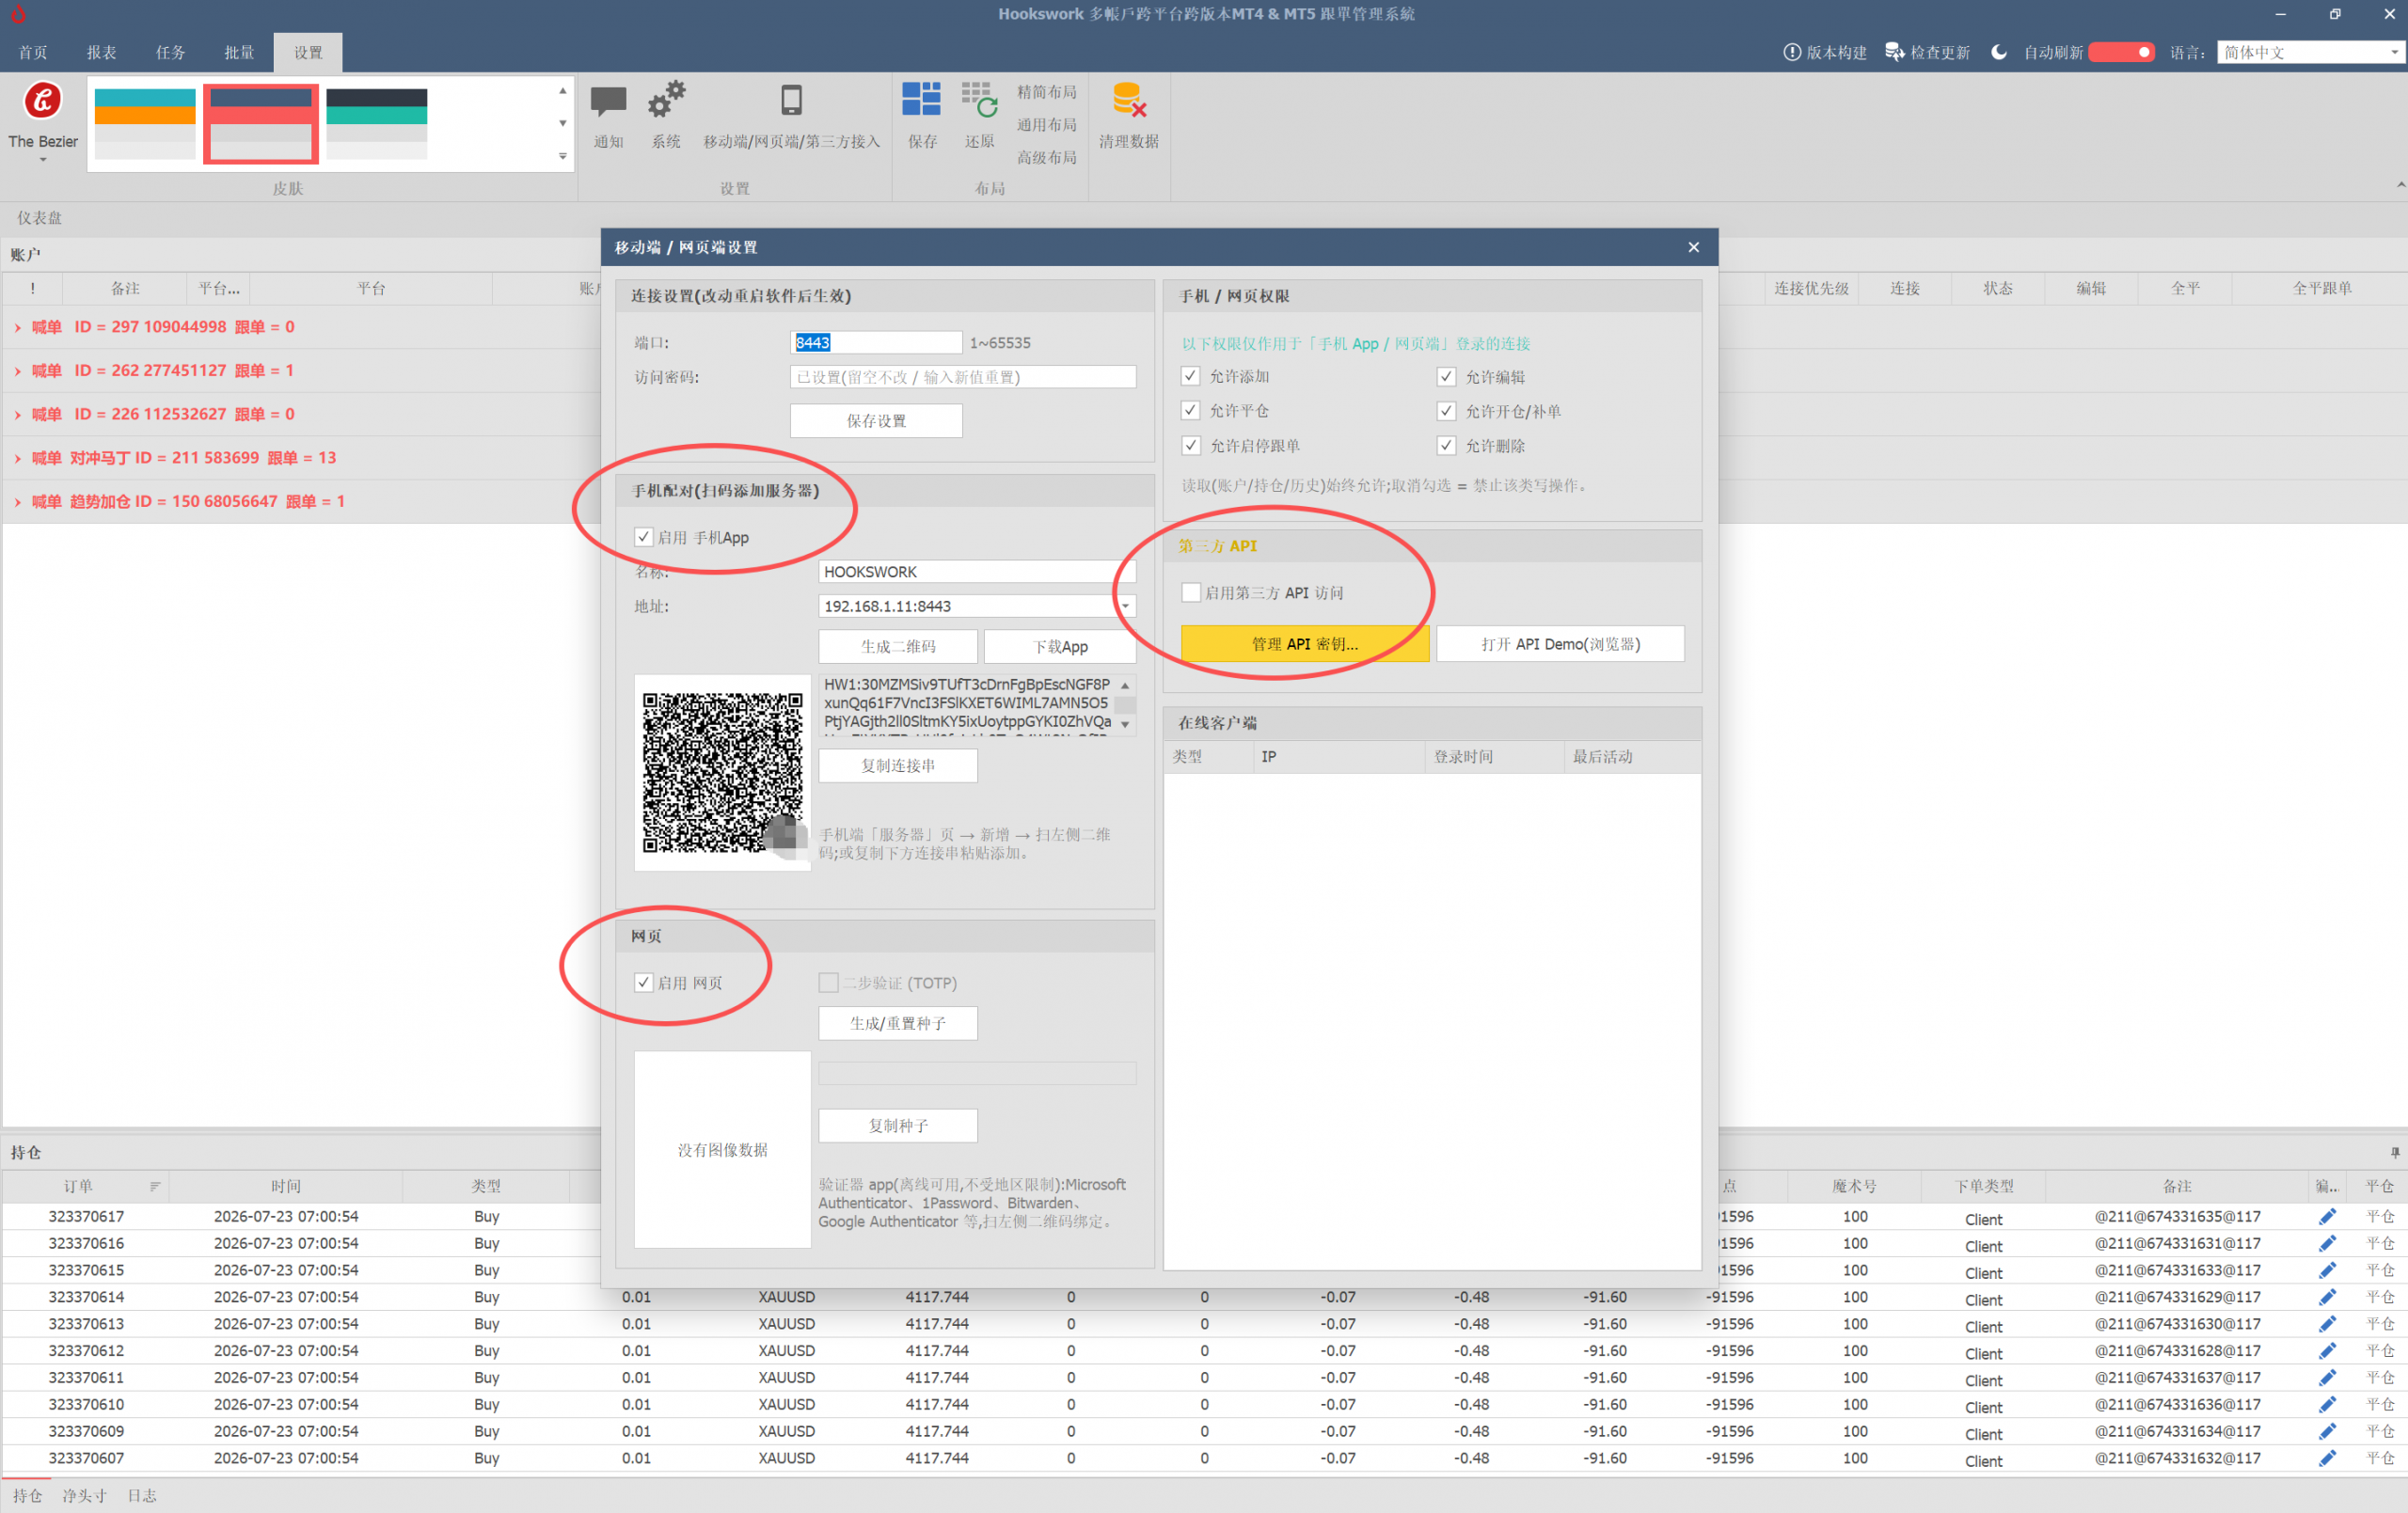Image resolution: width=2408 pixels, height=1513 pixels.
Task: Expand the 对冲马丁 ID = 211 account row
Action: coord(17,458)
